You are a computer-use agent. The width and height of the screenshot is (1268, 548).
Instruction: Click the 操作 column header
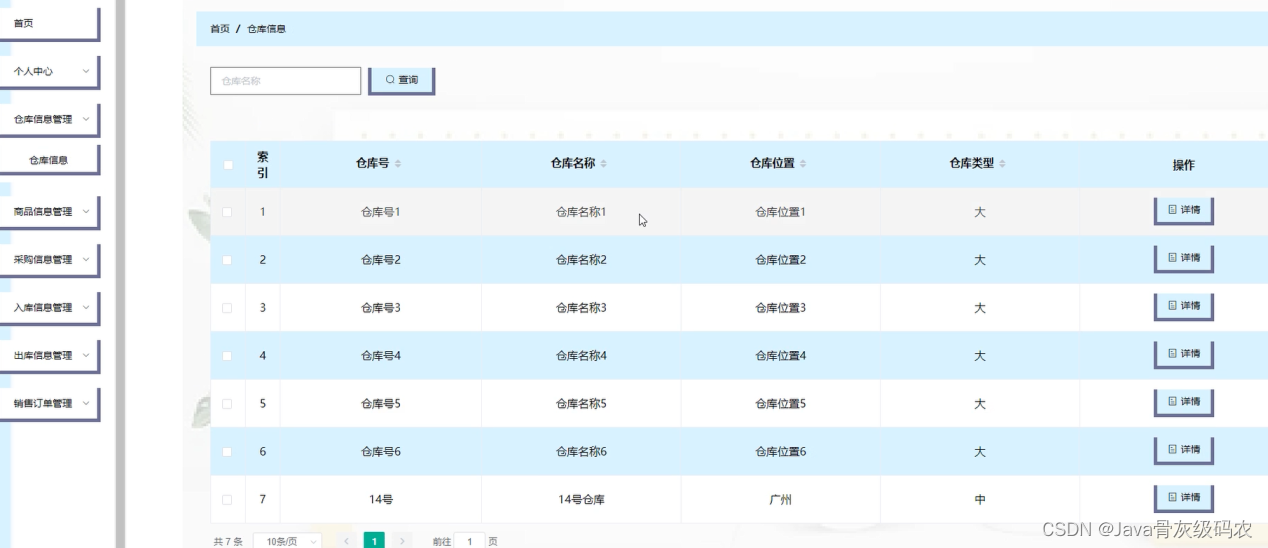click(x=1183, y=165)
